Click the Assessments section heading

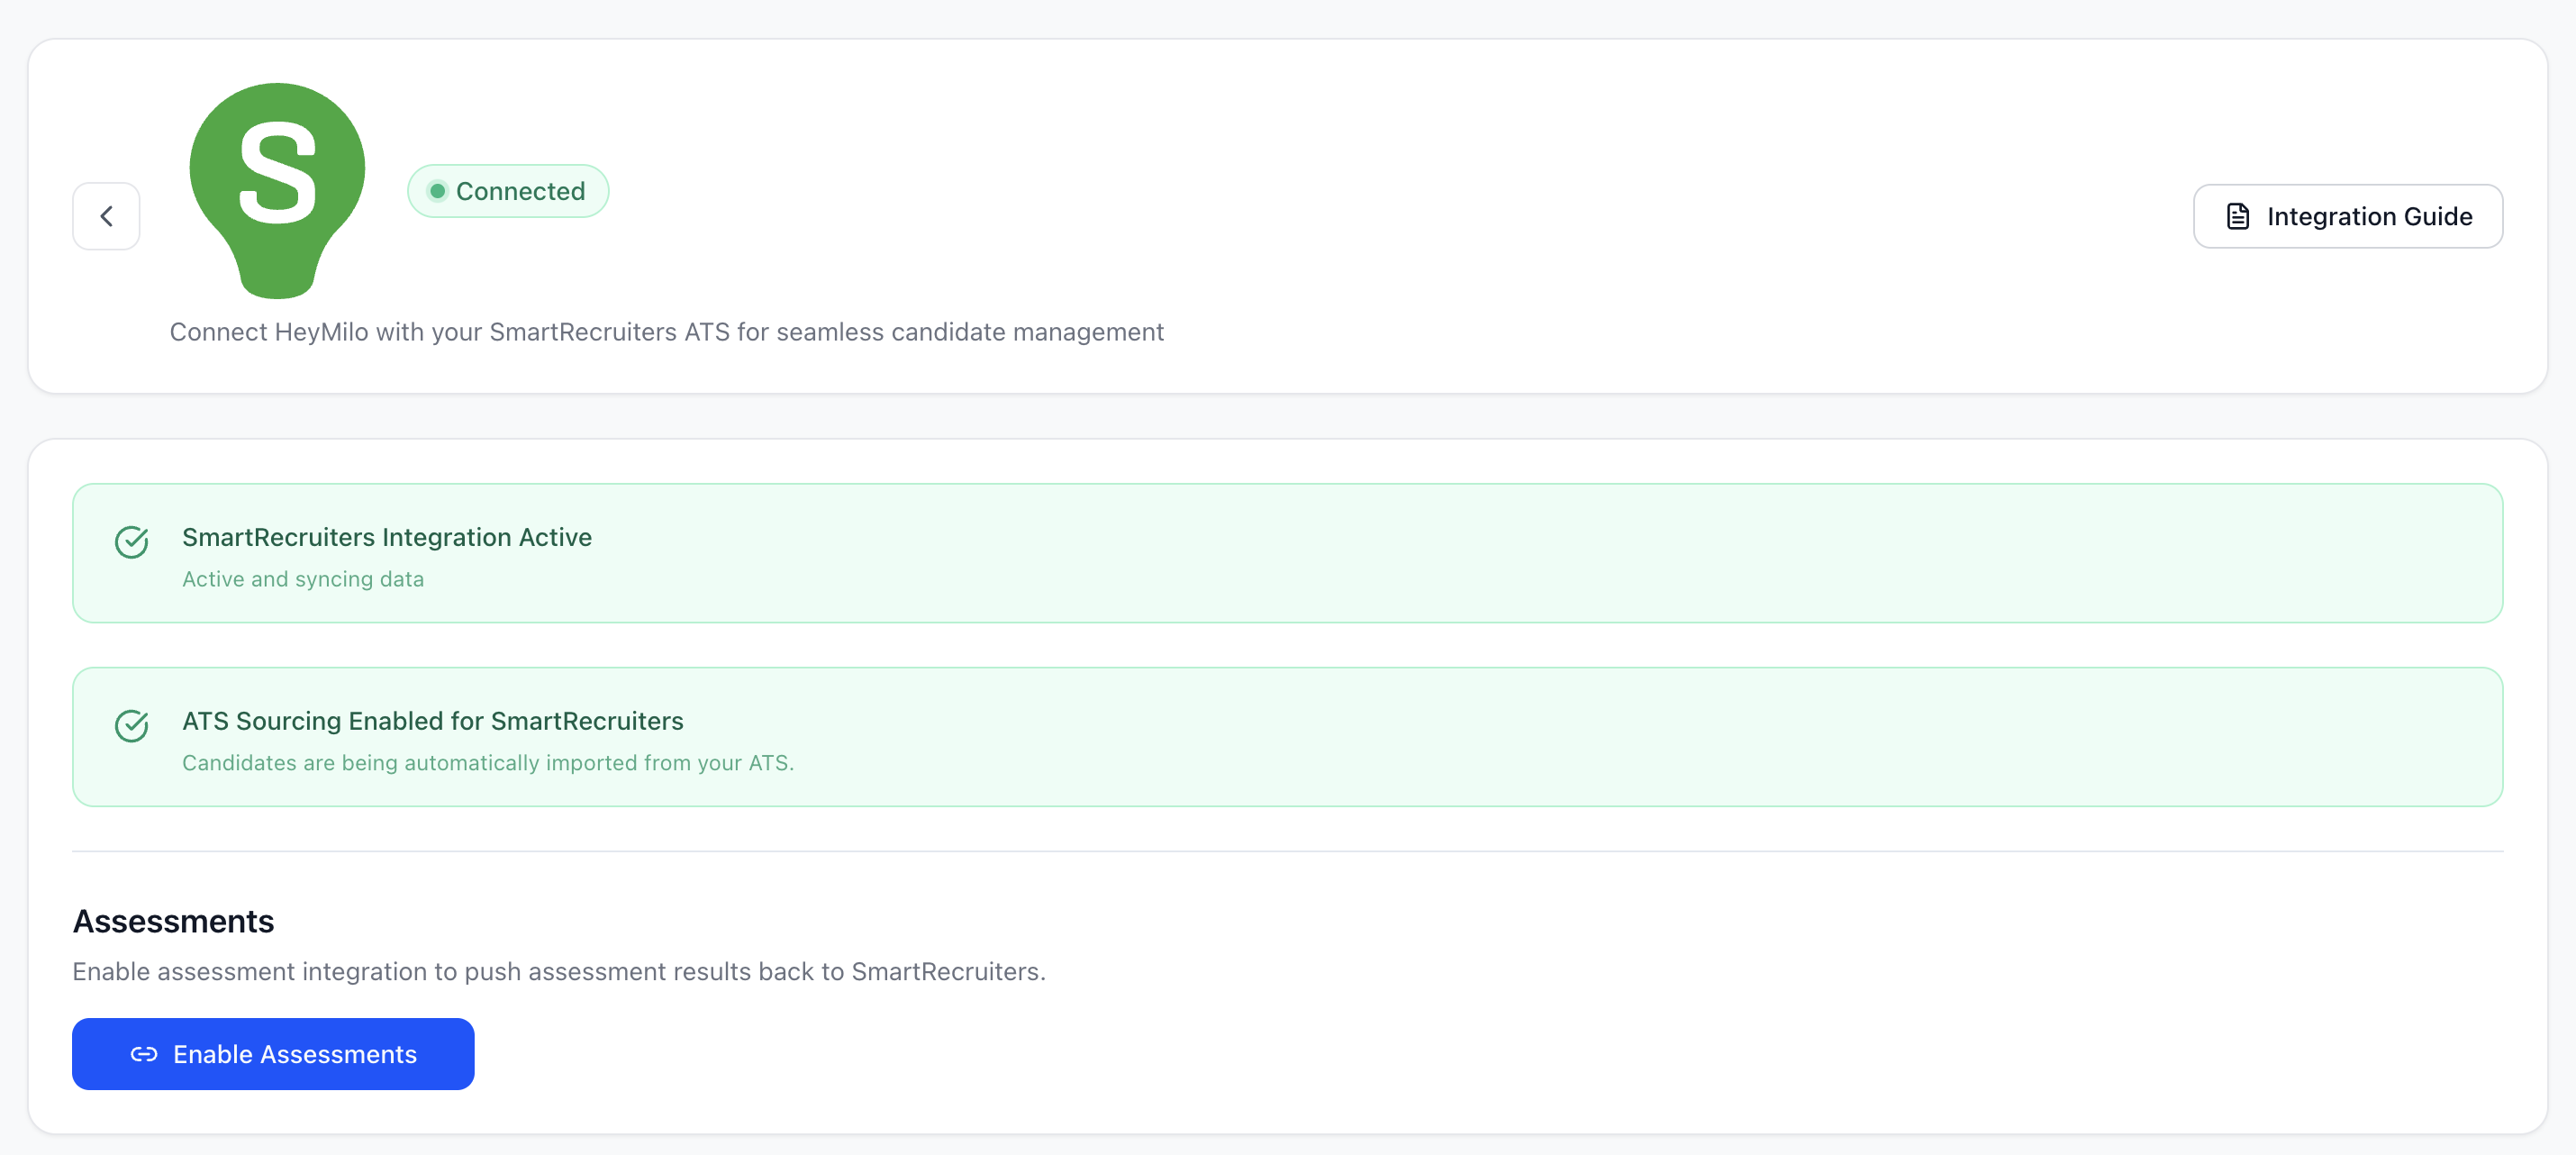click(x=174, y=921)
